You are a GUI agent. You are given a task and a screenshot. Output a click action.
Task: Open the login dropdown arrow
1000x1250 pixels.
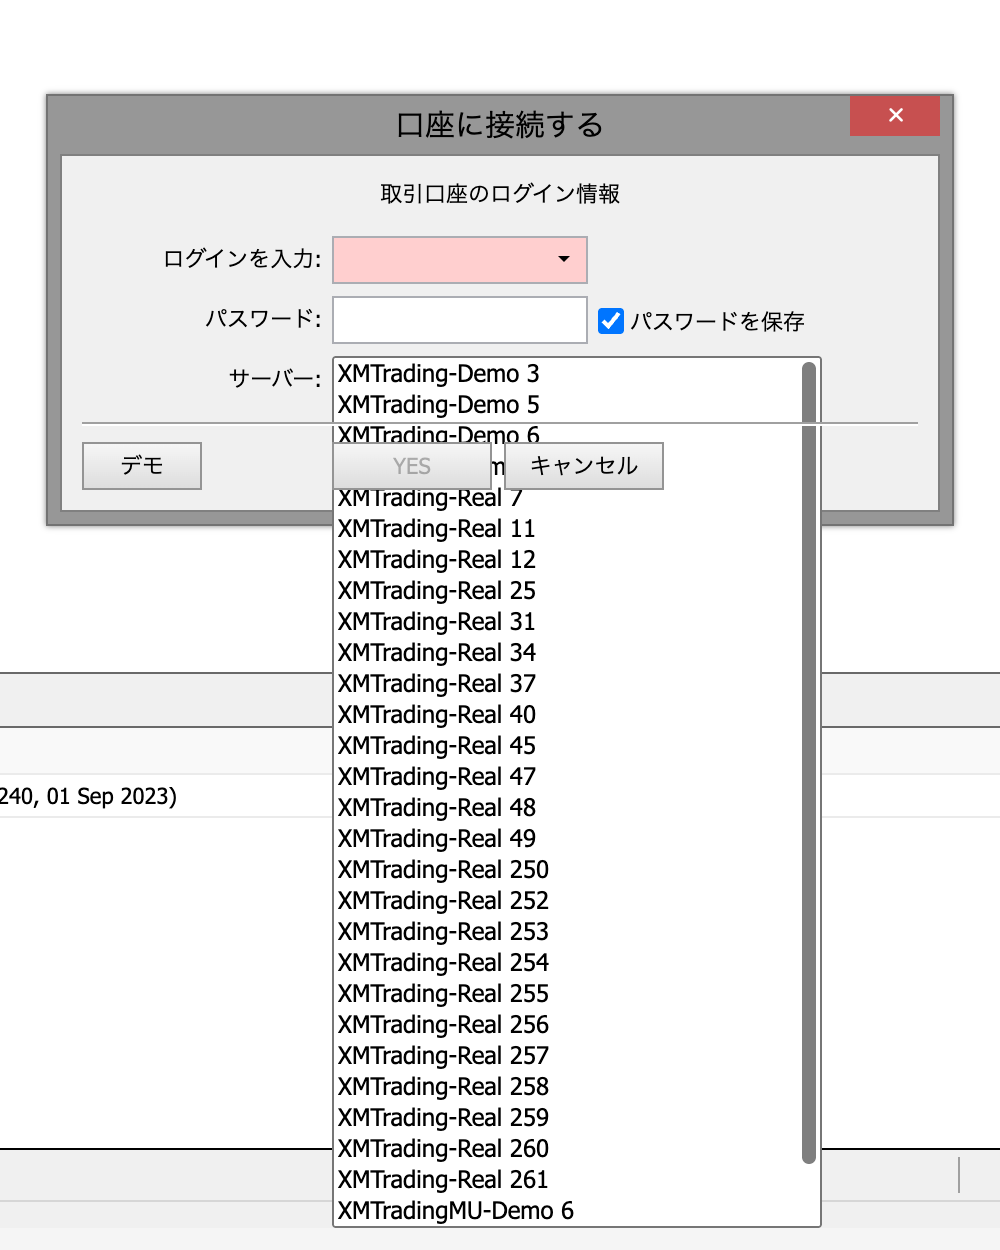tap(564, 259)
